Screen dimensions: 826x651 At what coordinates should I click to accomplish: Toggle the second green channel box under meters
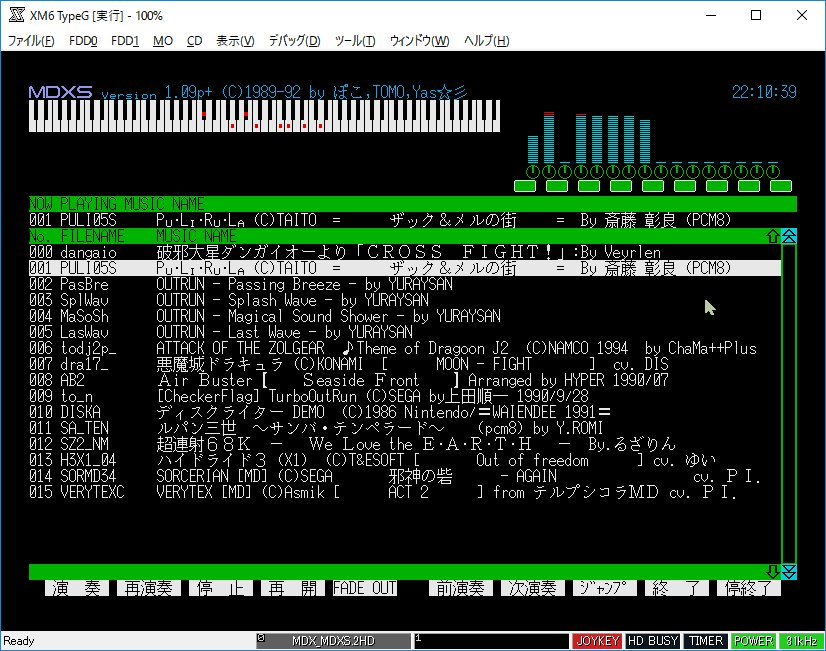tap(557, 185)
